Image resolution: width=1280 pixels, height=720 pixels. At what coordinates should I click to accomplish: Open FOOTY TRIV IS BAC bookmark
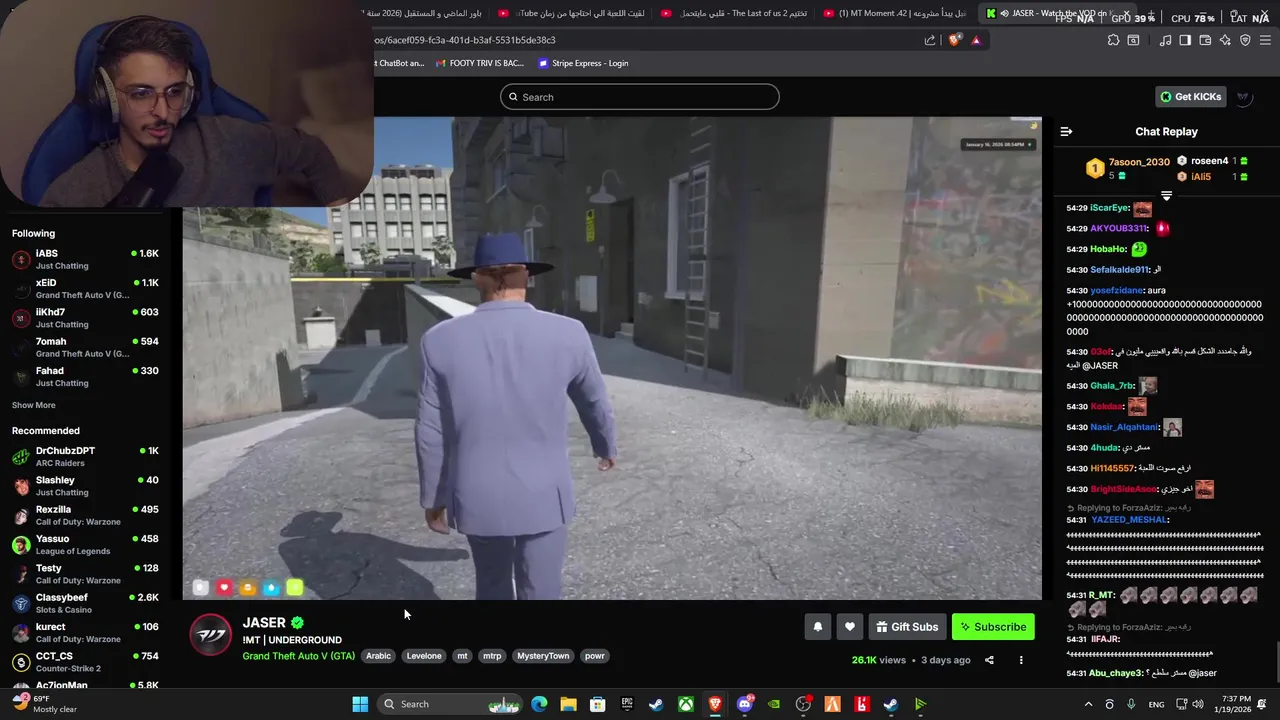point(480,63)
